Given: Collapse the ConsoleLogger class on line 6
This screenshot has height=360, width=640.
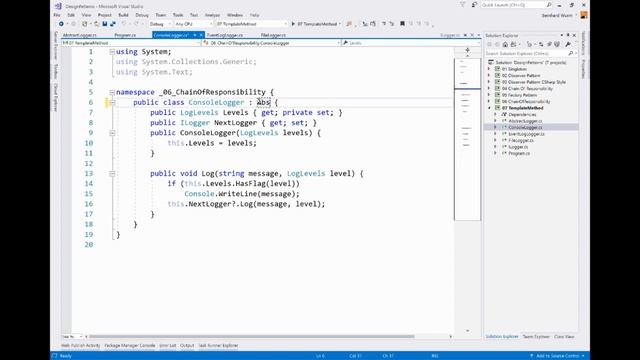Looking at the screenshot, I should tap(112, 103).
